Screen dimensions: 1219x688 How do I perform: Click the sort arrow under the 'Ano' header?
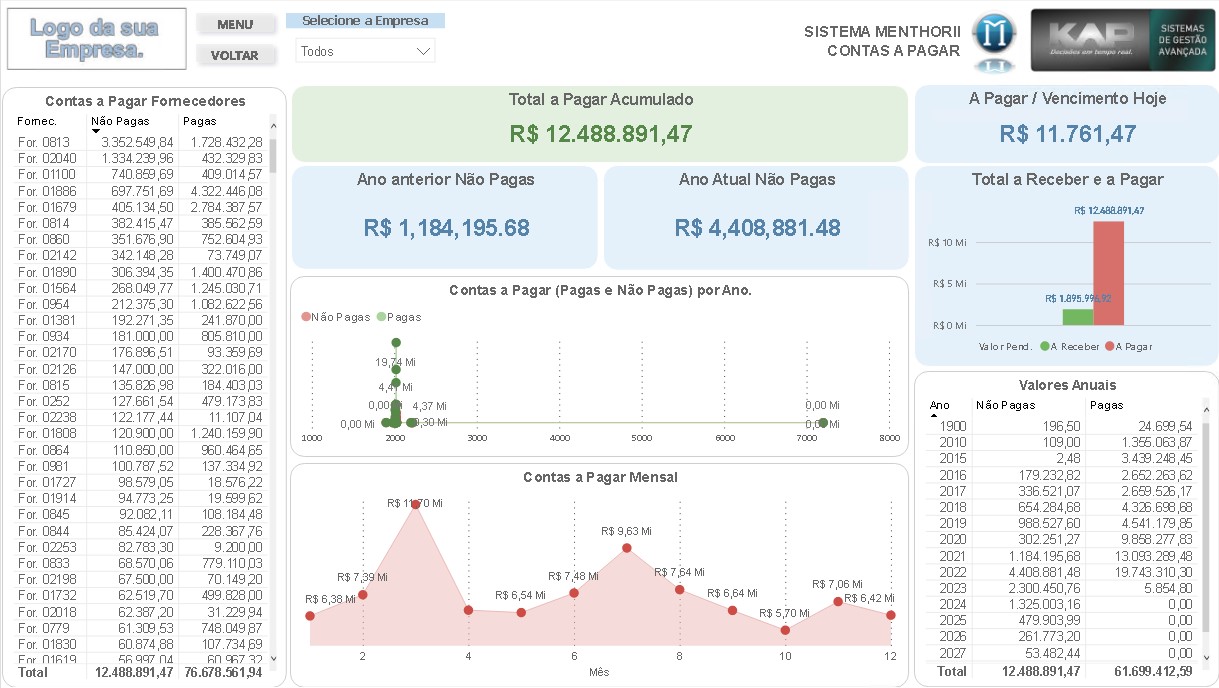click(934, 415)
